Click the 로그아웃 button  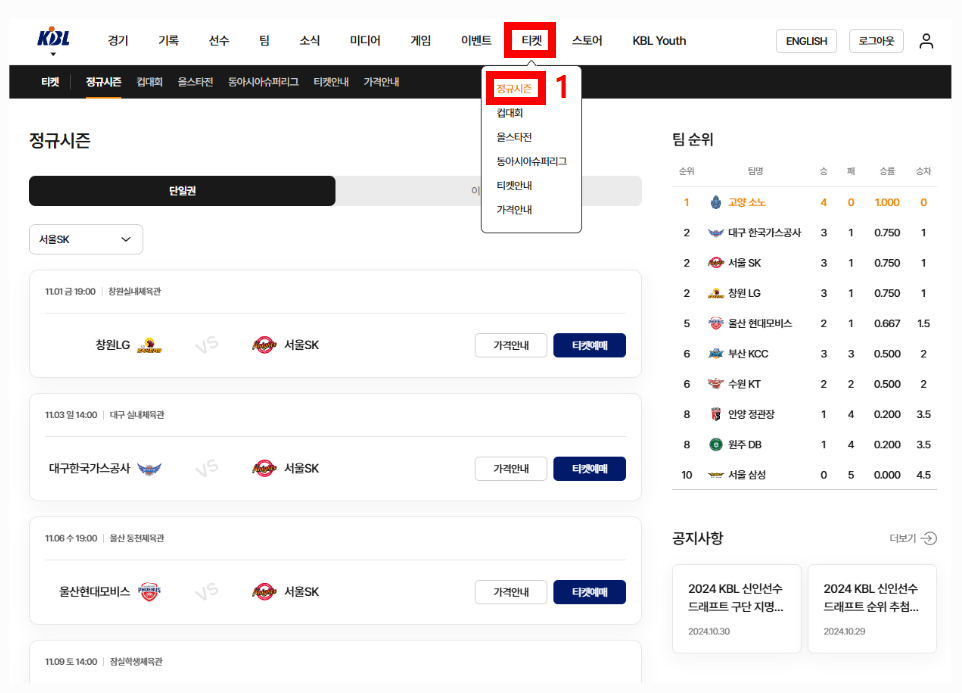[x=876, y=41]
